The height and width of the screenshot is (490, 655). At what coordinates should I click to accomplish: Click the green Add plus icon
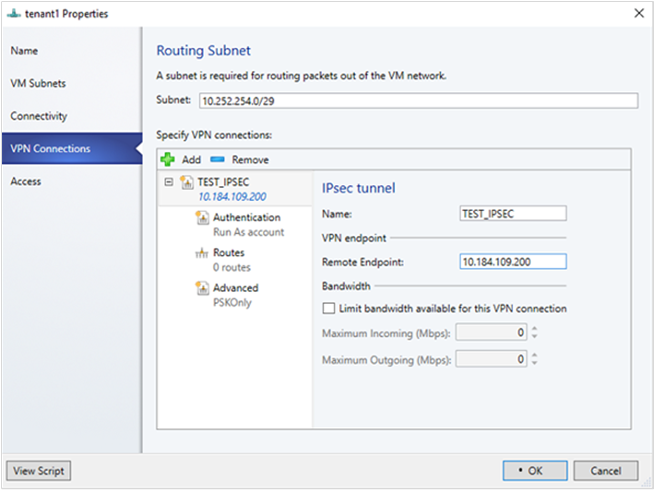click(168, 160)
